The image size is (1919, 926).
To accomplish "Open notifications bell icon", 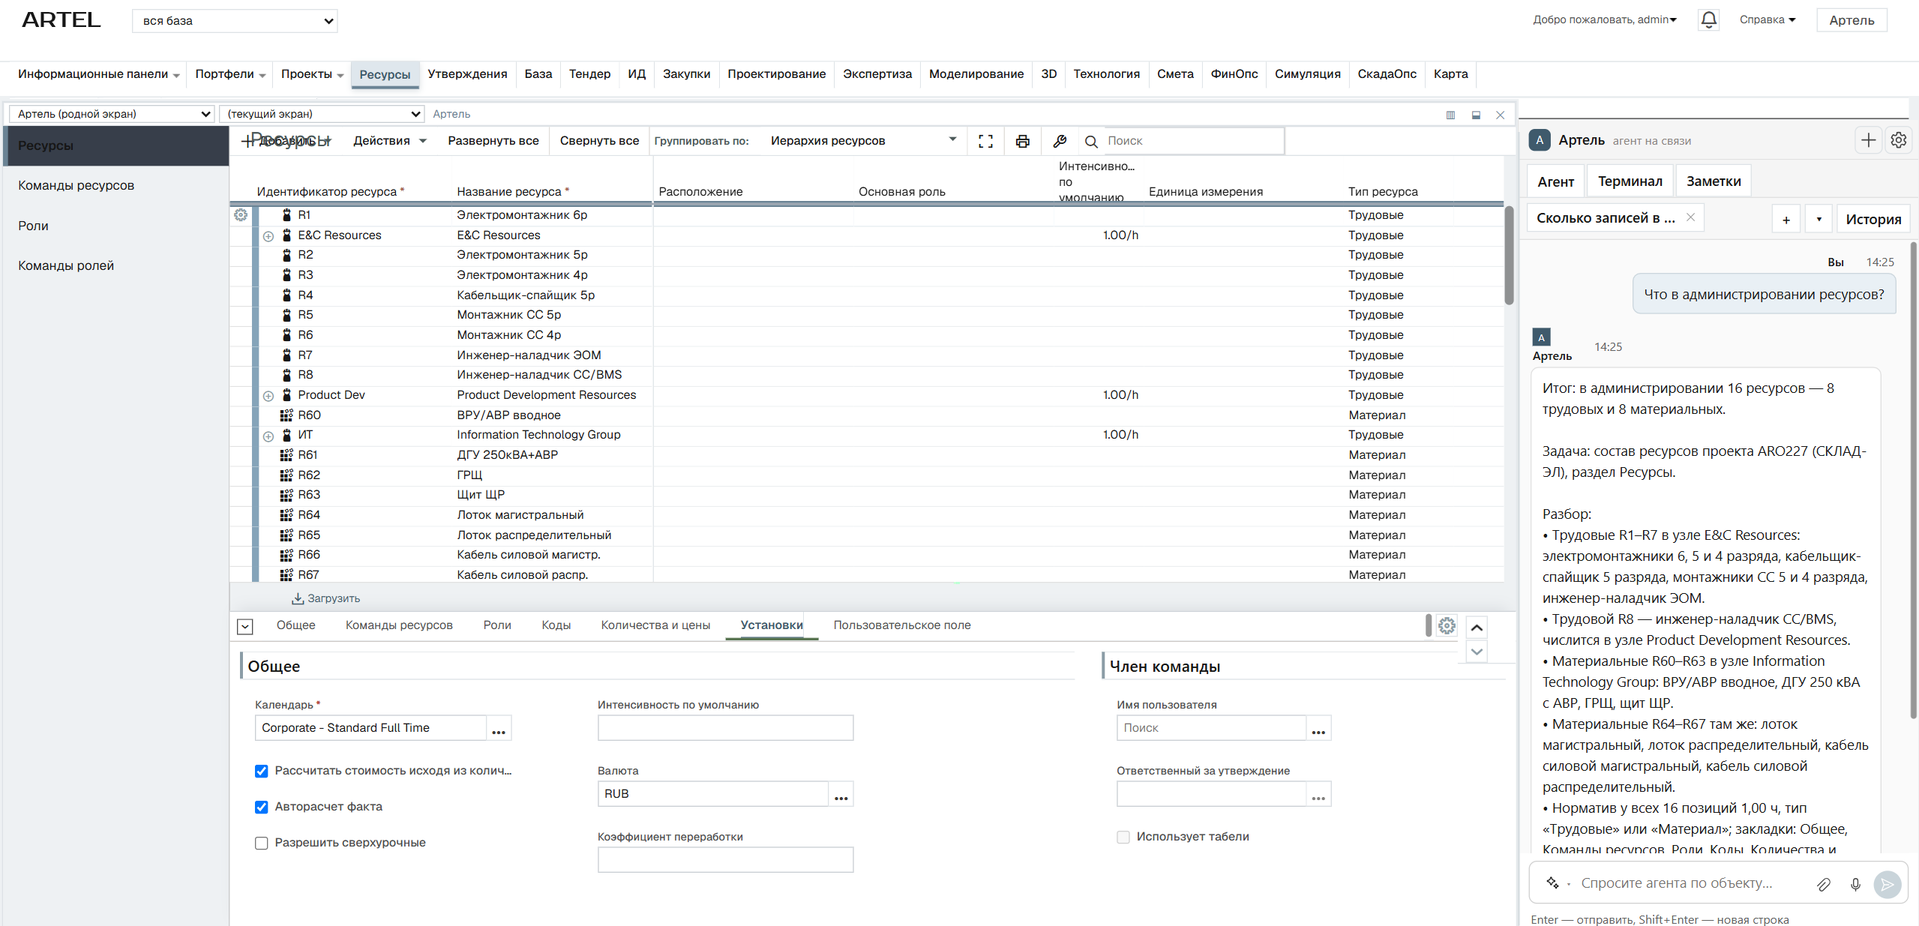I will (x=1709, y=20).
